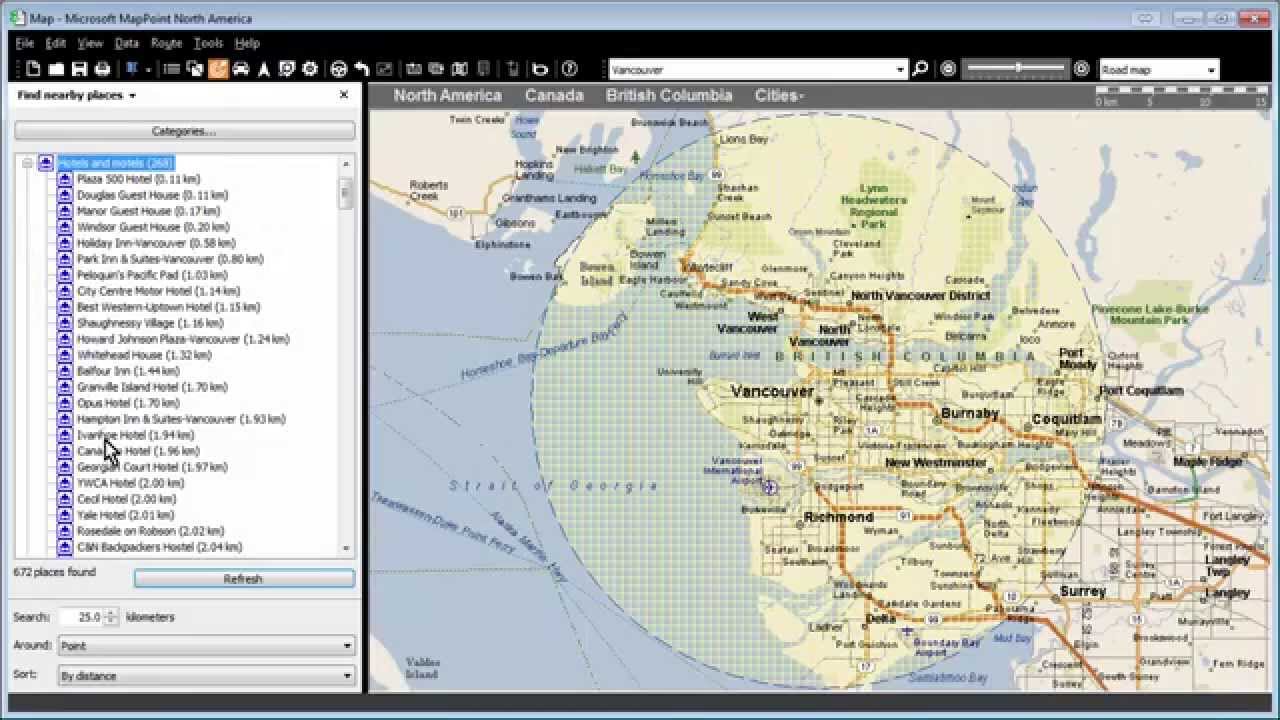Select Manor Guest House (0.17 km)
This screenshot has height=720, width=1280.
pos(148,211)
